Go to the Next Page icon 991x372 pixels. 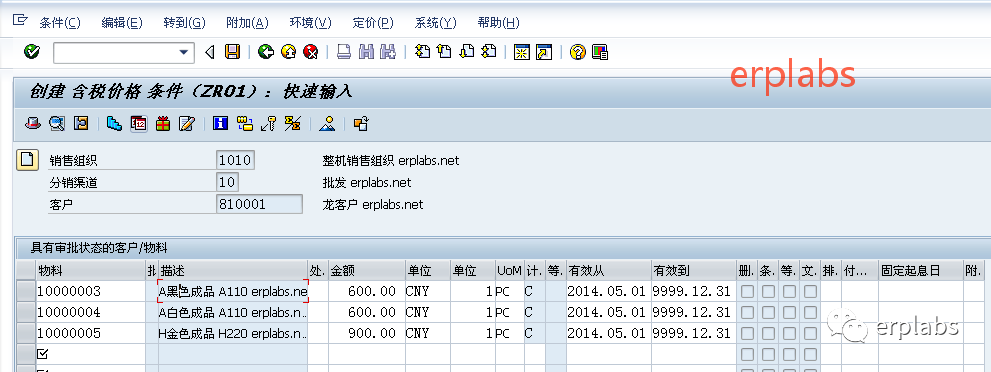tap(467, 52)
